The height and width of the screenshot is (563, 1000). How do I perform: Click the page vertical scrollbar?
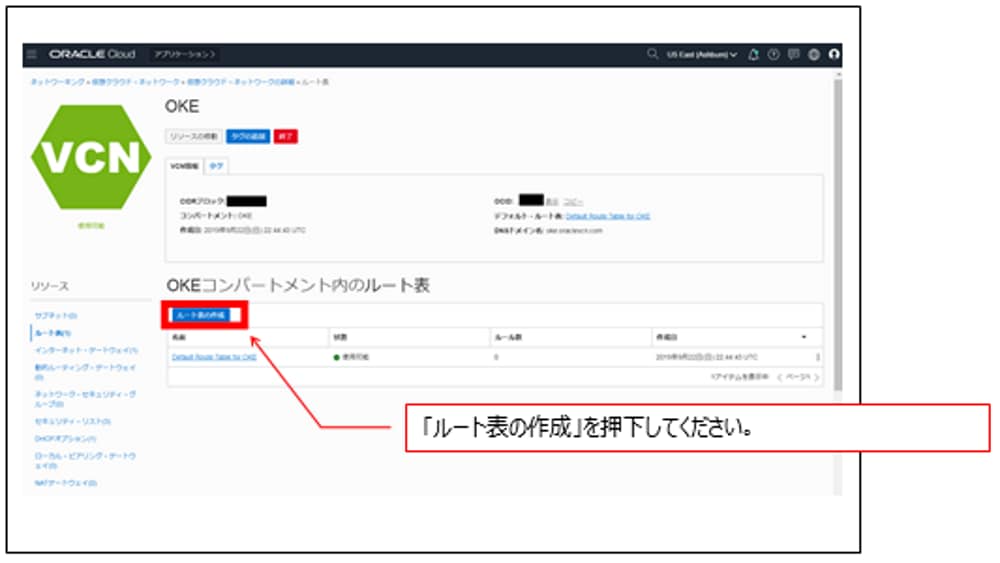pos(838,233)
